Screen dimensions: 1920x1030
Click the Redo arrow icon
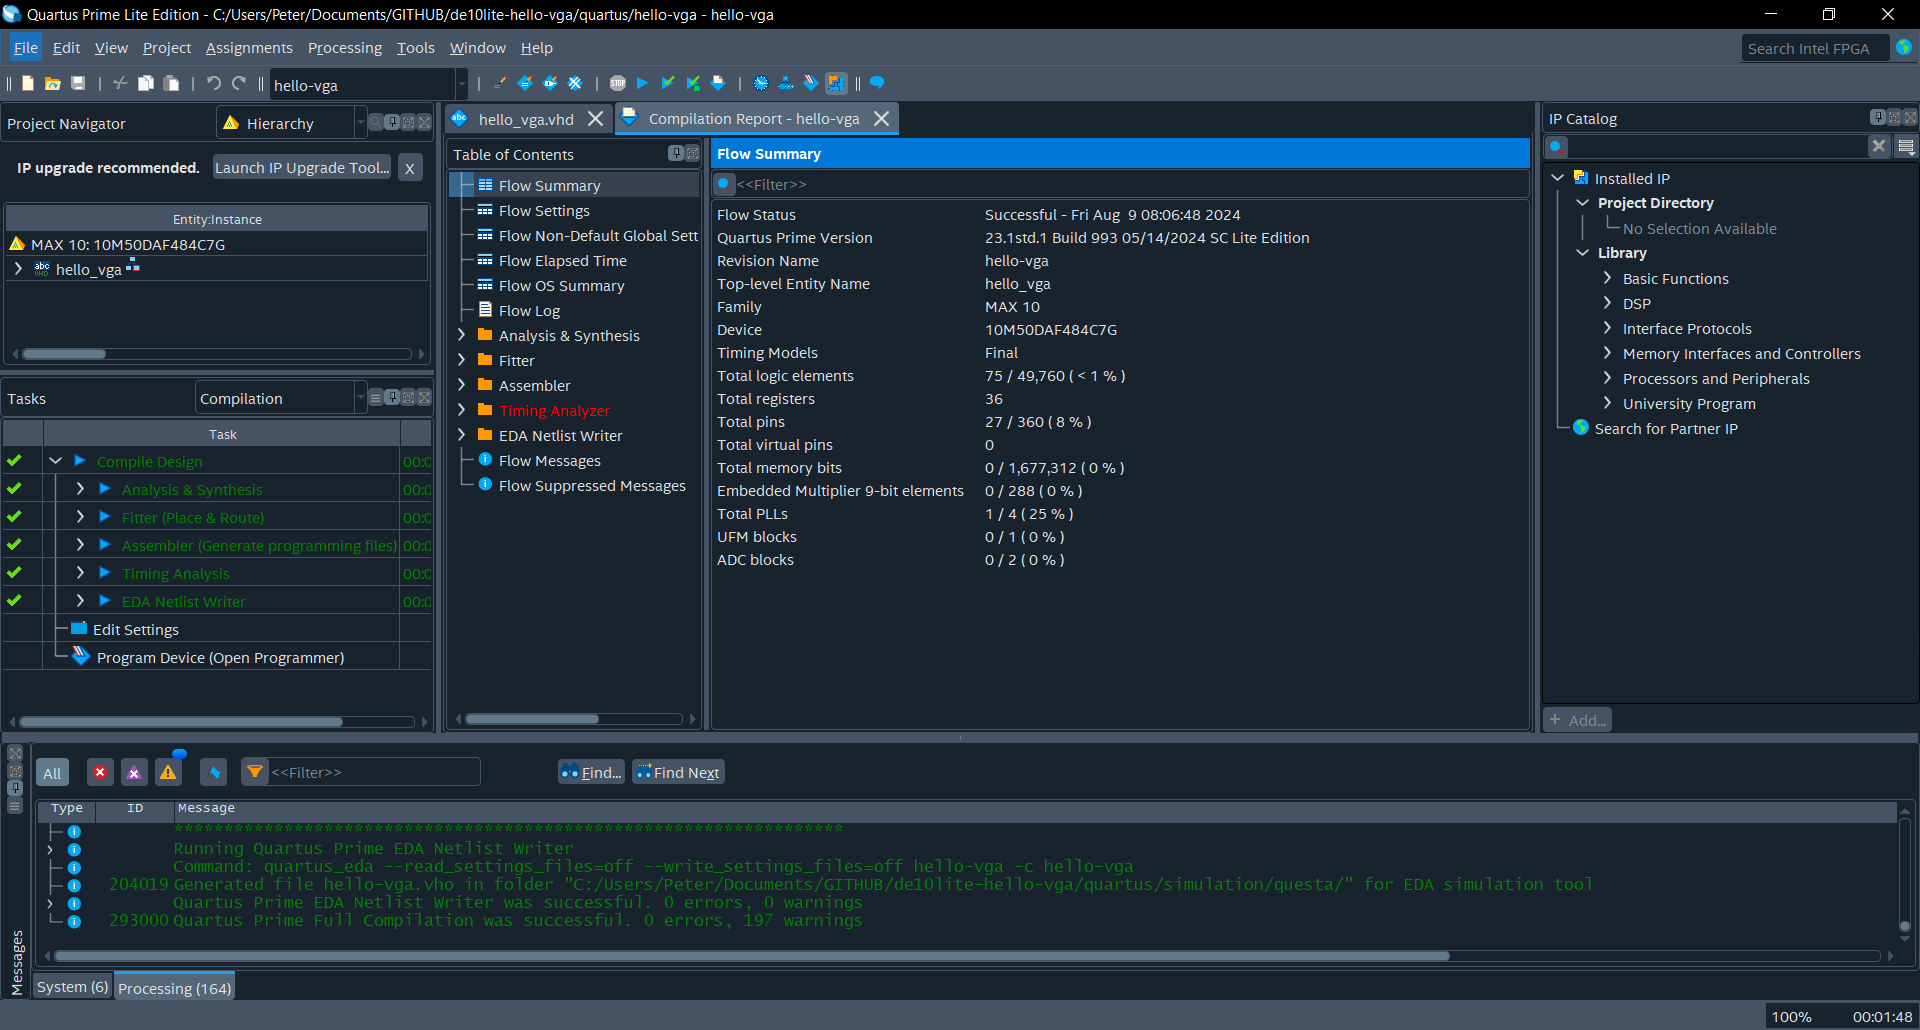pyautogui.click(x=239, y=84)
